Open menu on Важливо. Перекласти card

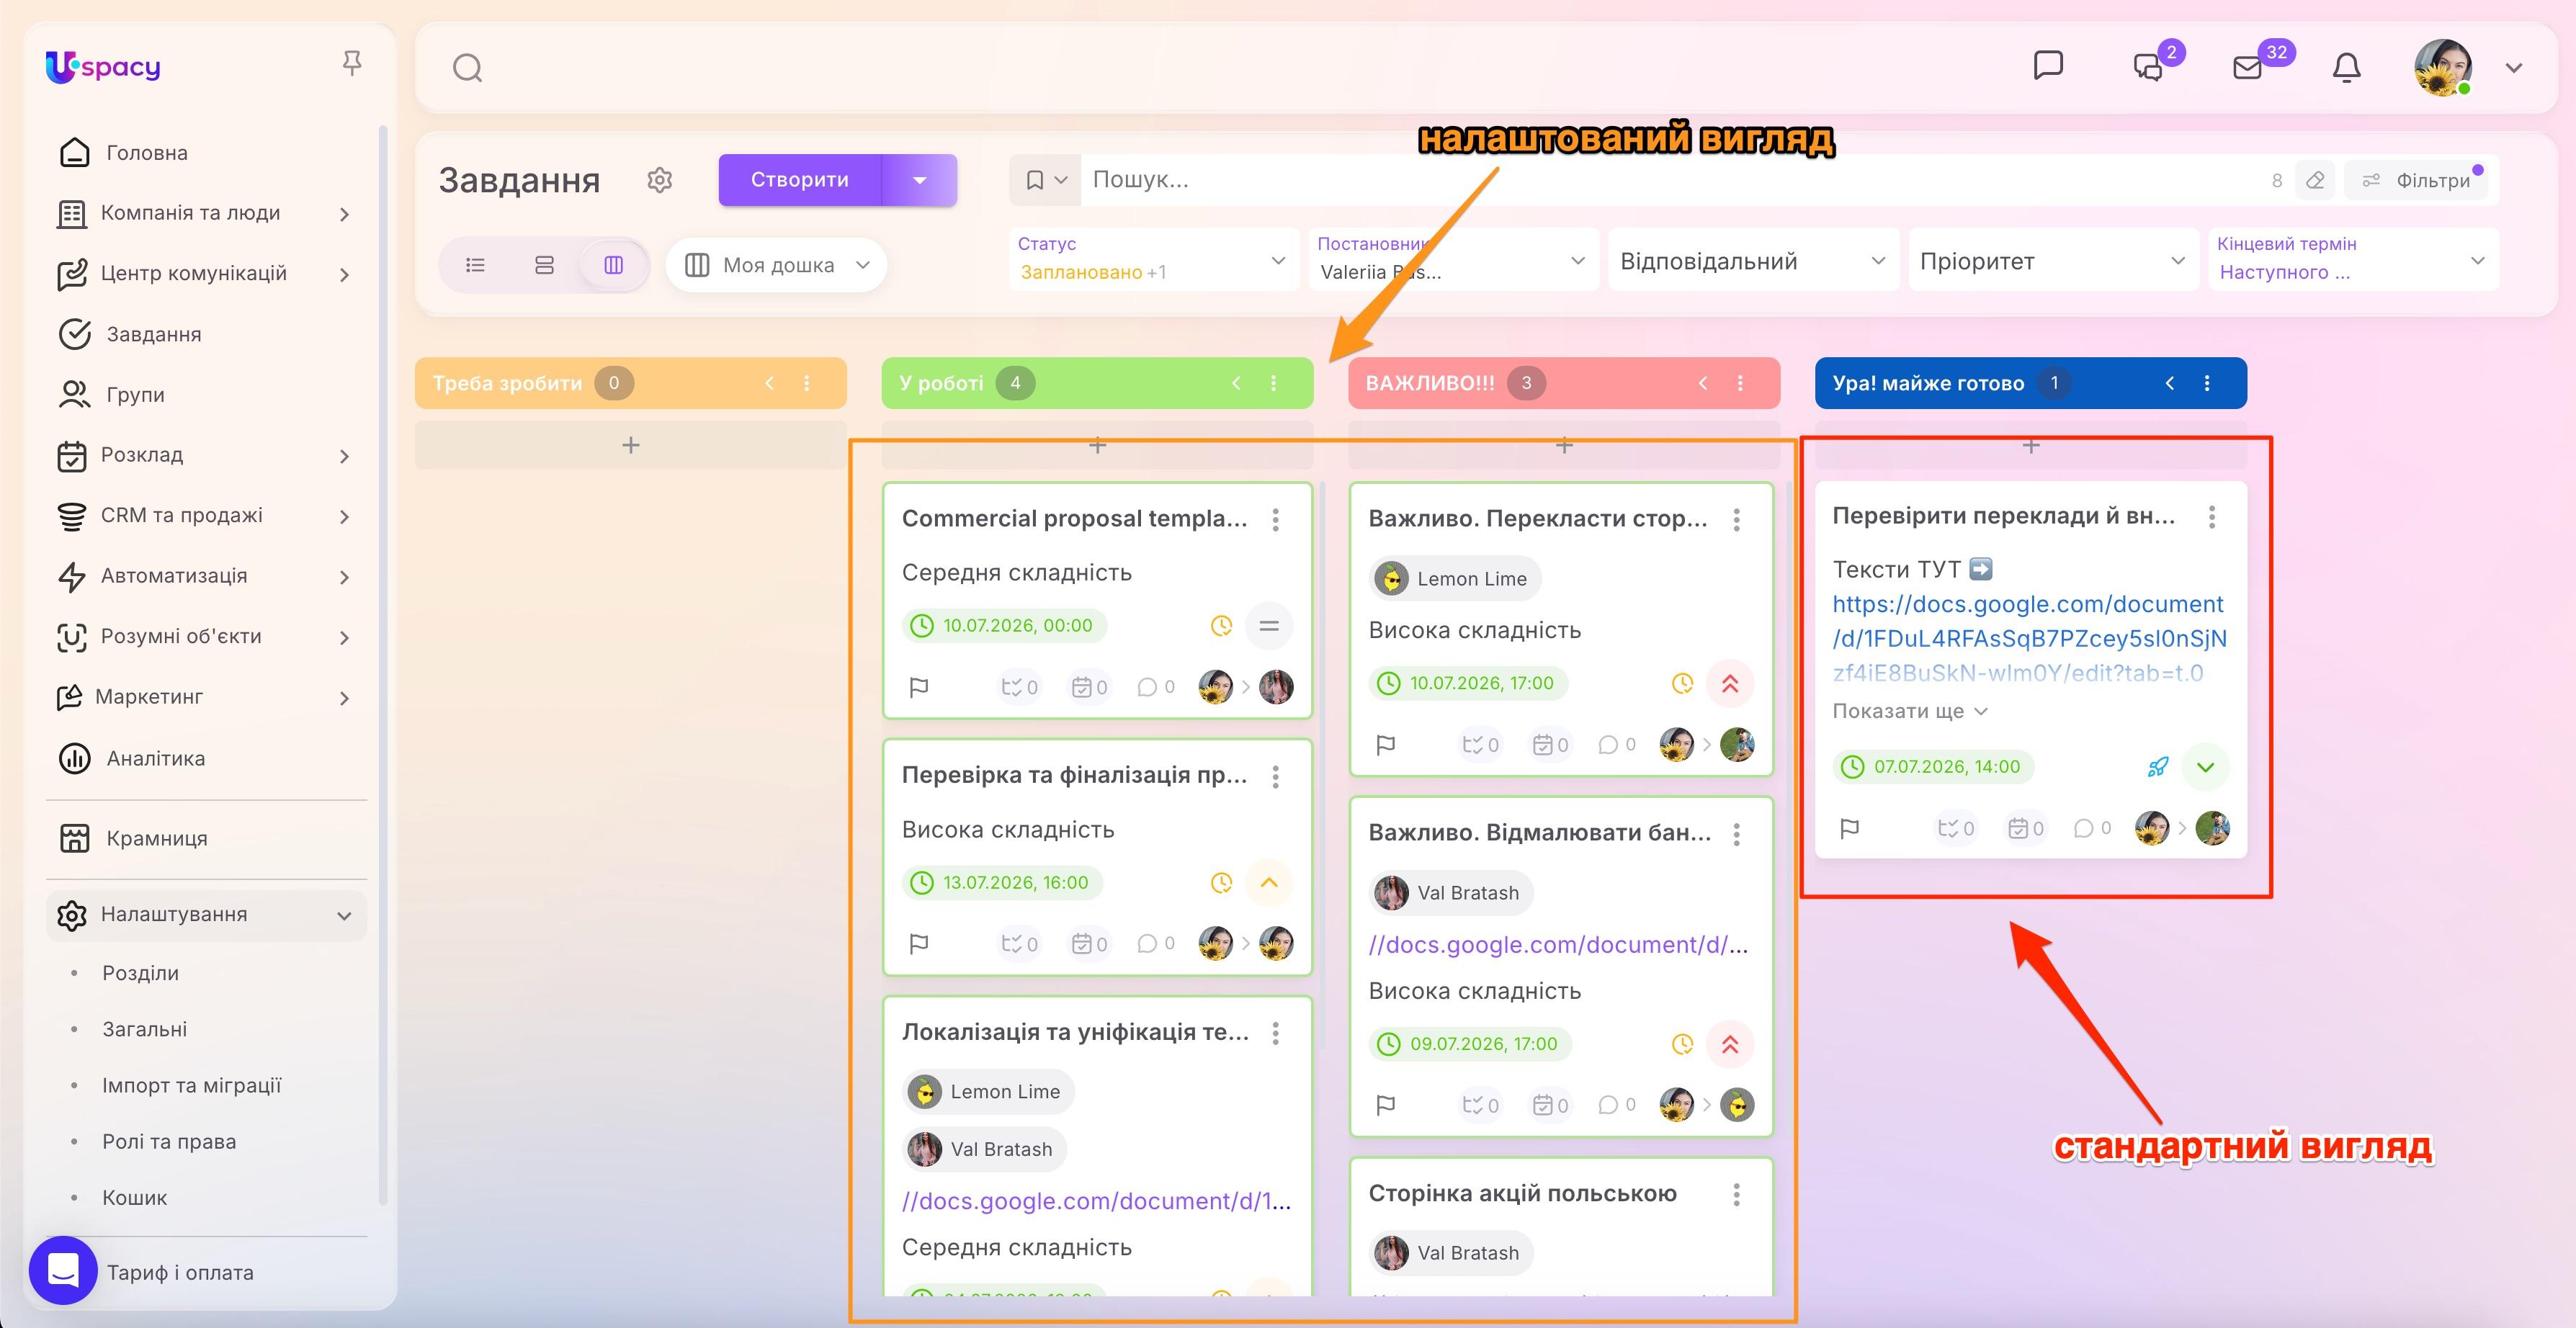pos(1736,519)
